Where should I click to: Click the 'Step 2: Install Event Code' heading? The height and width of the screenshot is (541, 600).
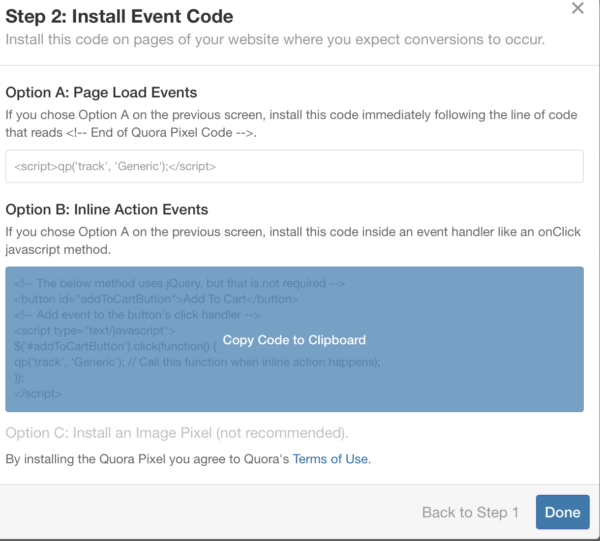pos(119,16)
